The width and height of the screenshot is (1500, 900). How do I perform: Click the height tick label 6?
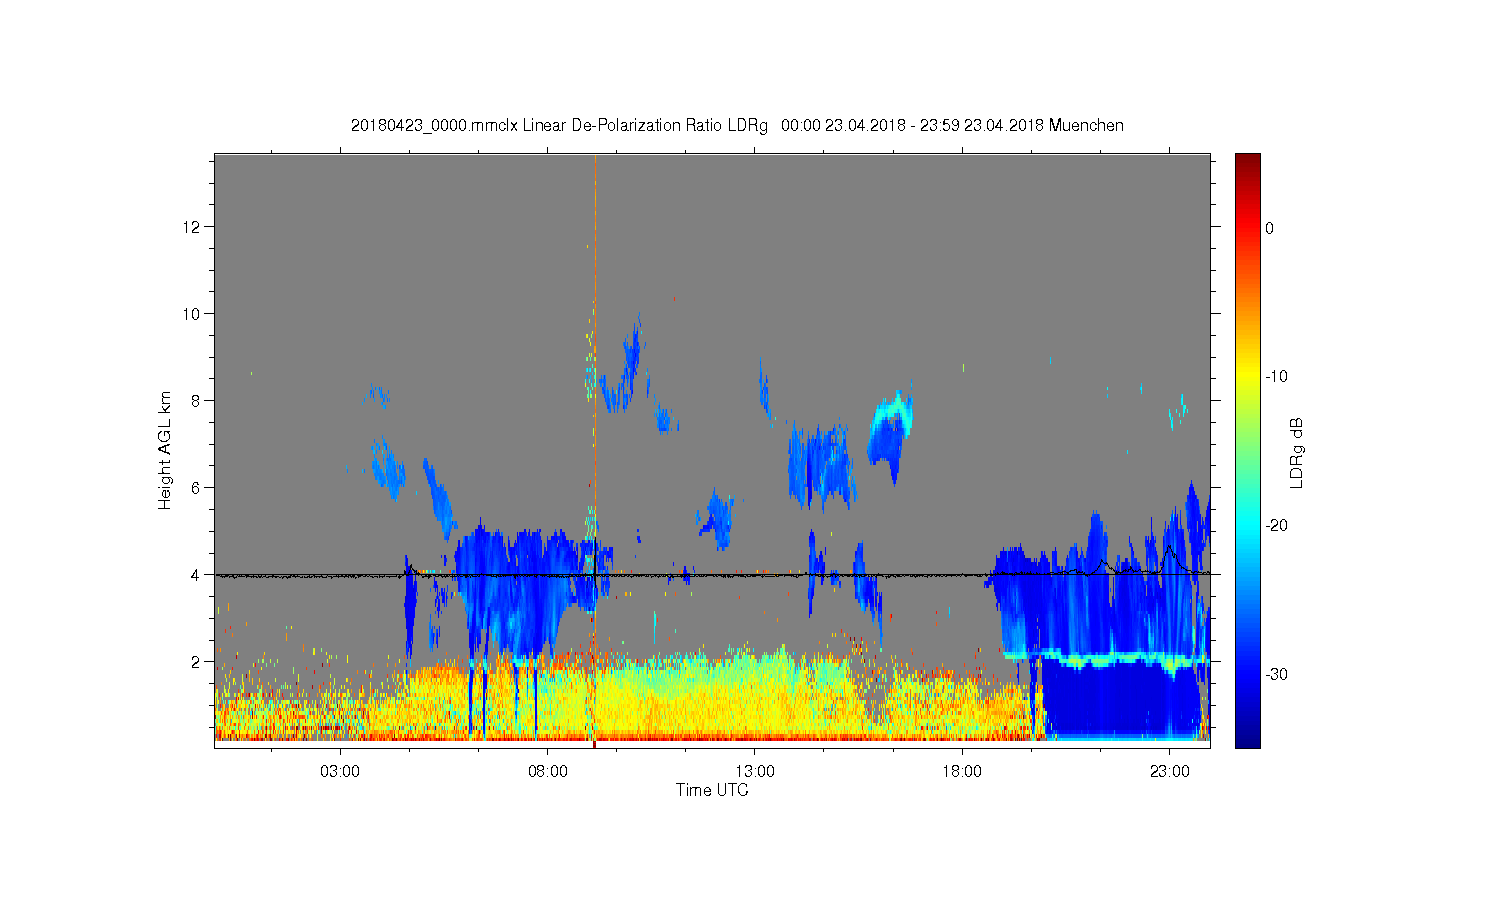pos(194,488)
